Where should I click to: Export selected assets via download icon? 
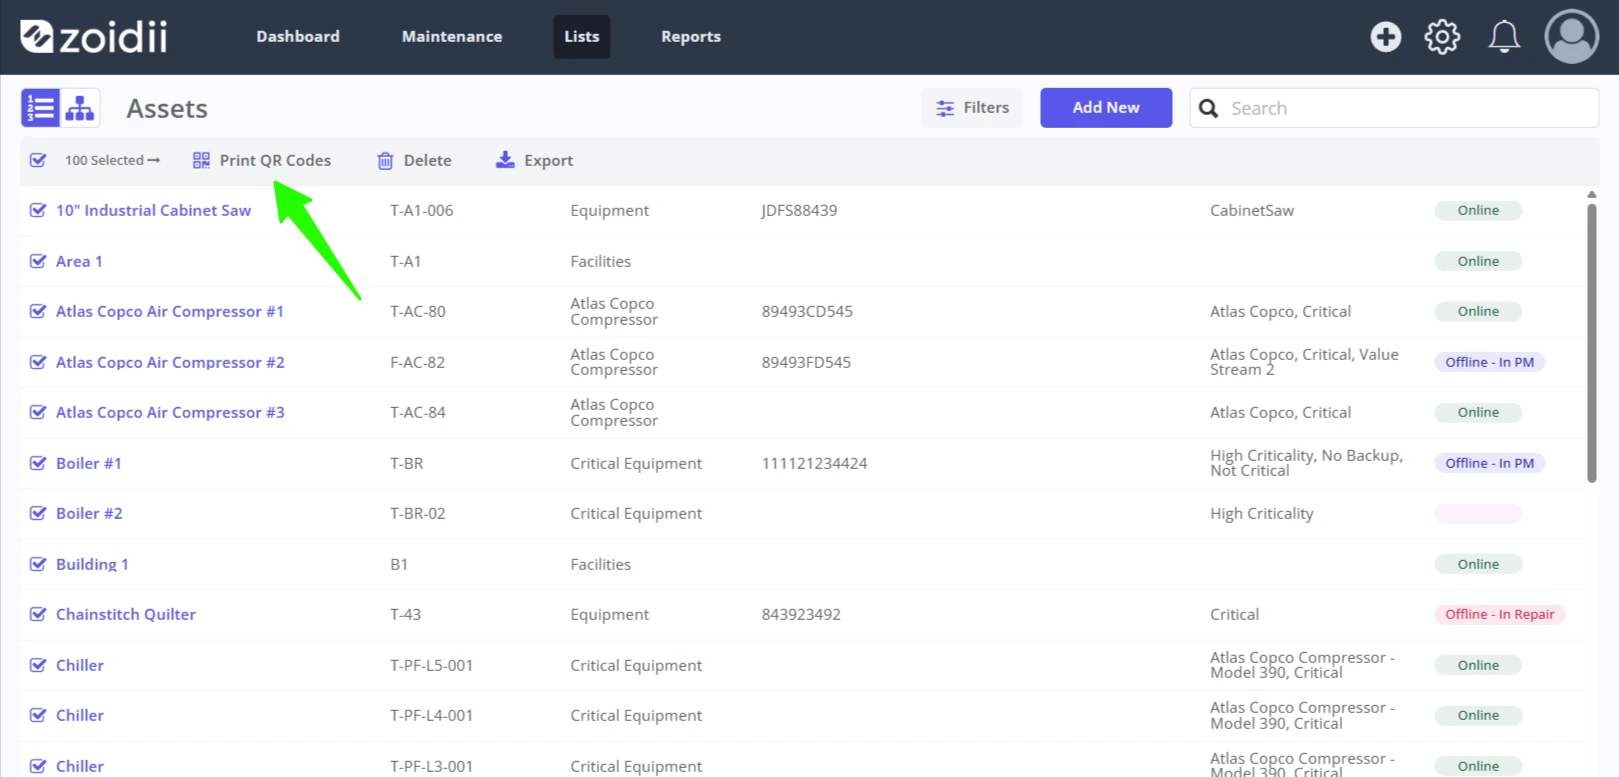505,160
